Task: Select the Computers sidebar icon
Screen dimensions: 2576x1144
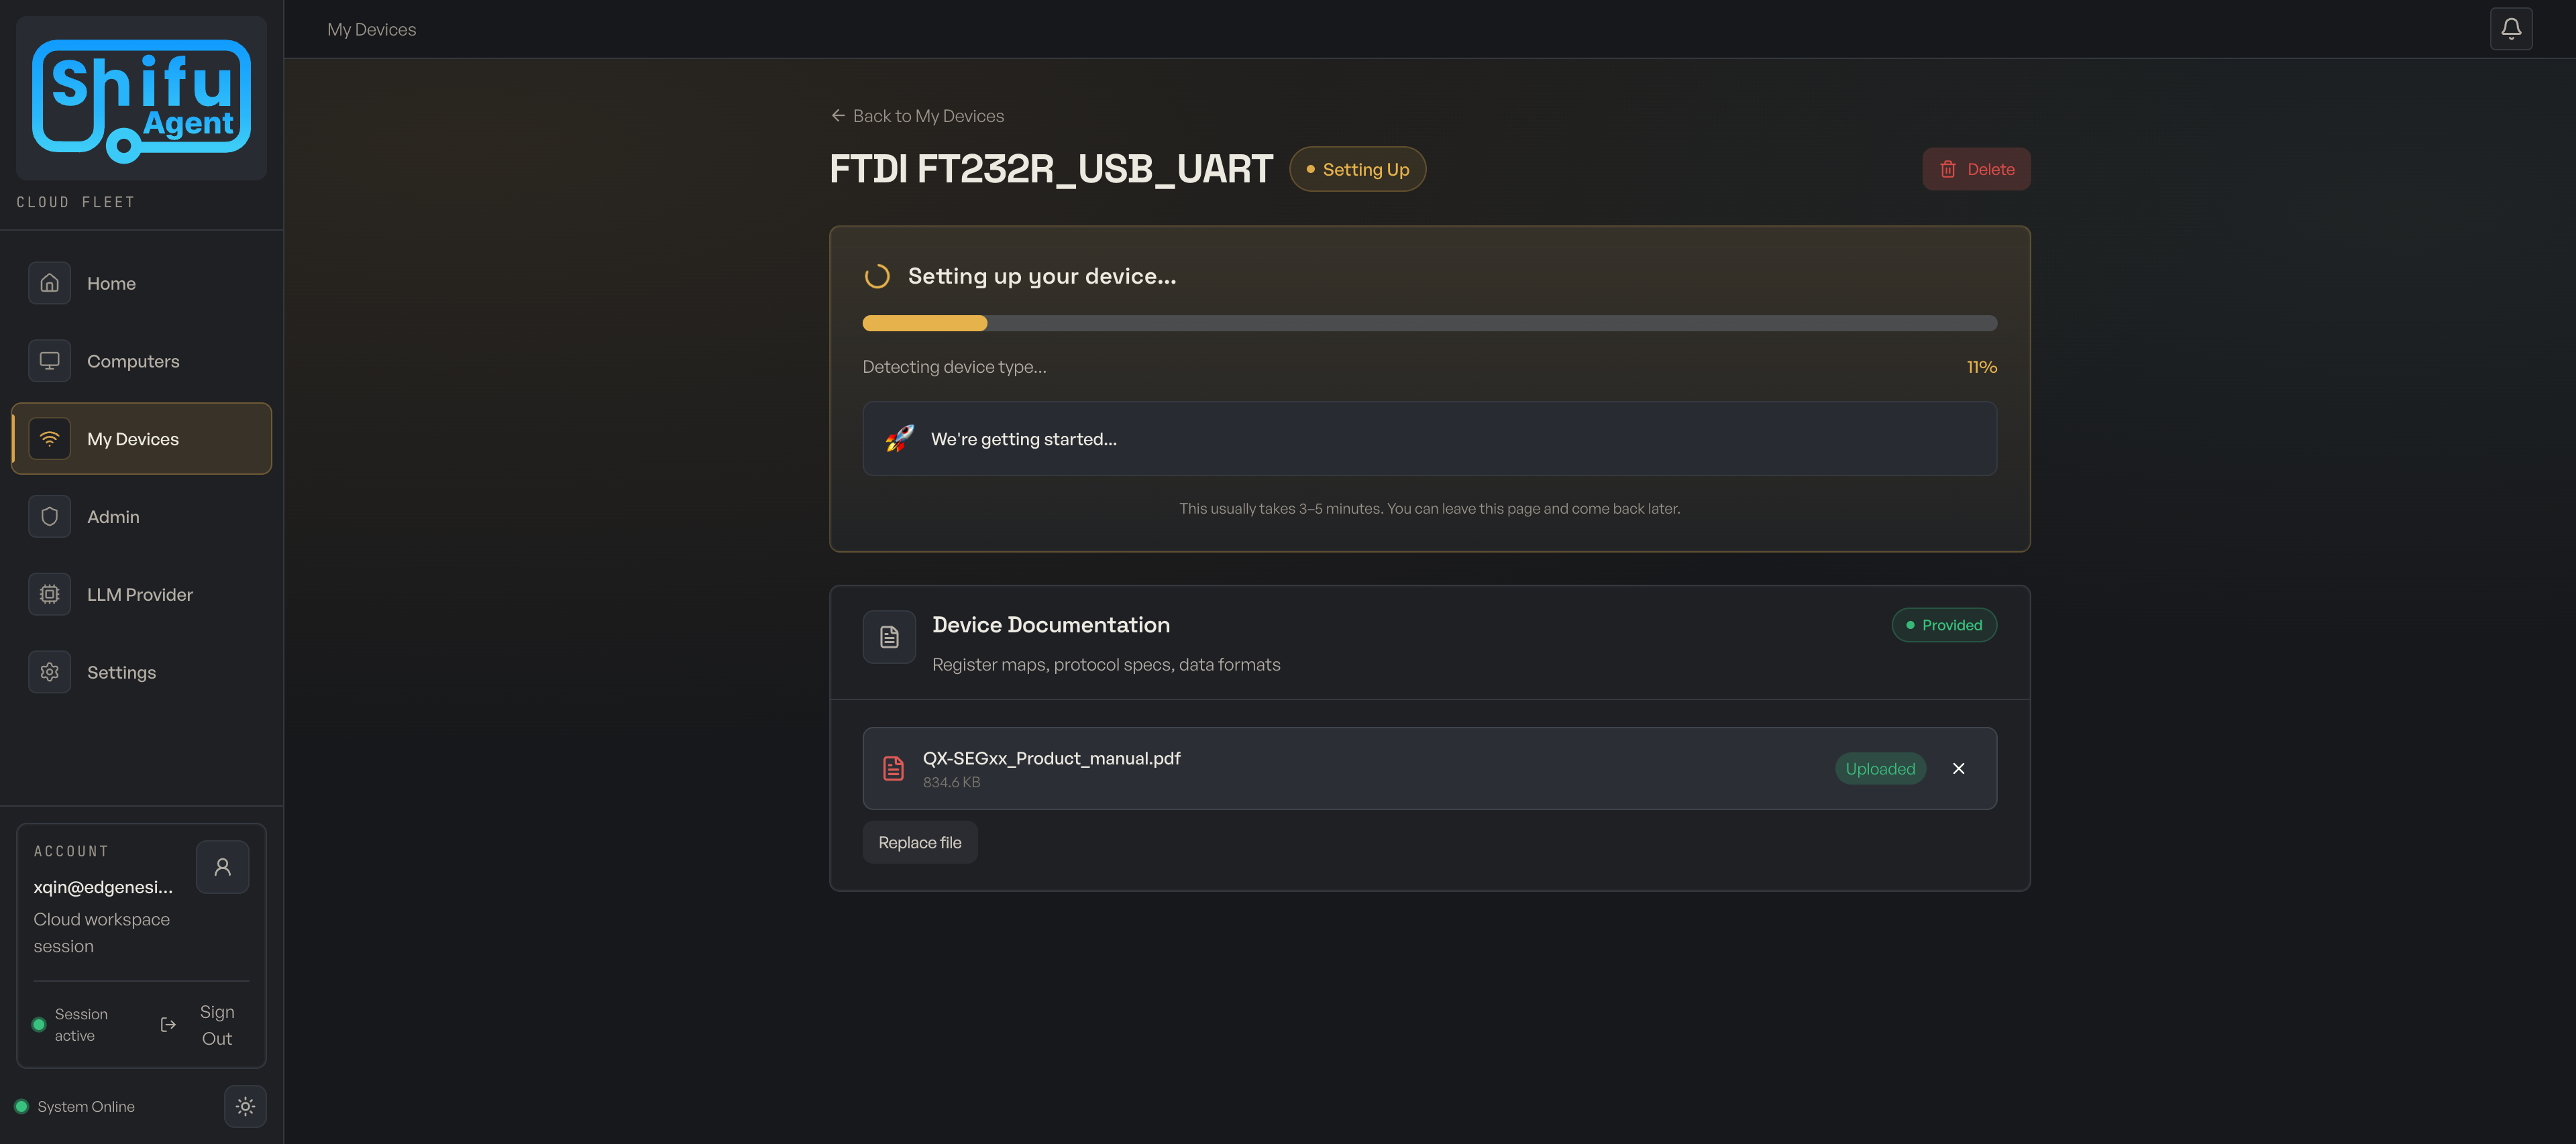Action: tap(49, 361)
